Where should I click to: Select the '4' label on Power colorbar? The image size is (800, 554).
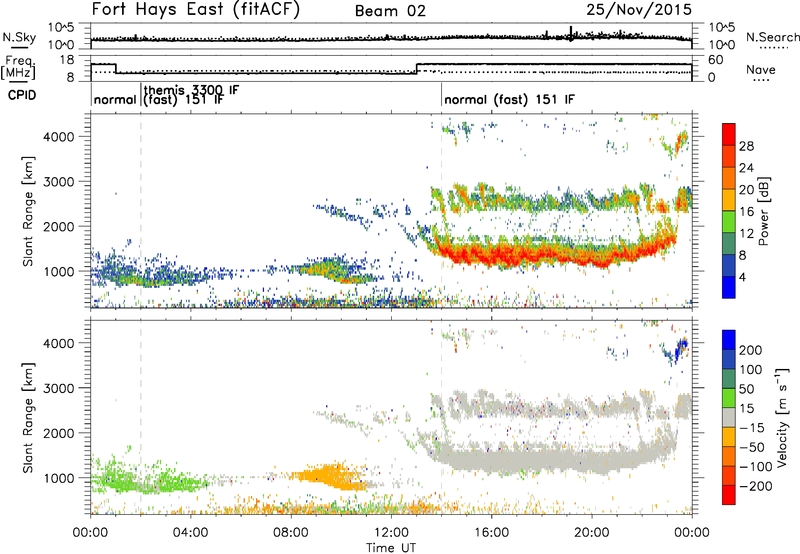(x=743, y=277)
